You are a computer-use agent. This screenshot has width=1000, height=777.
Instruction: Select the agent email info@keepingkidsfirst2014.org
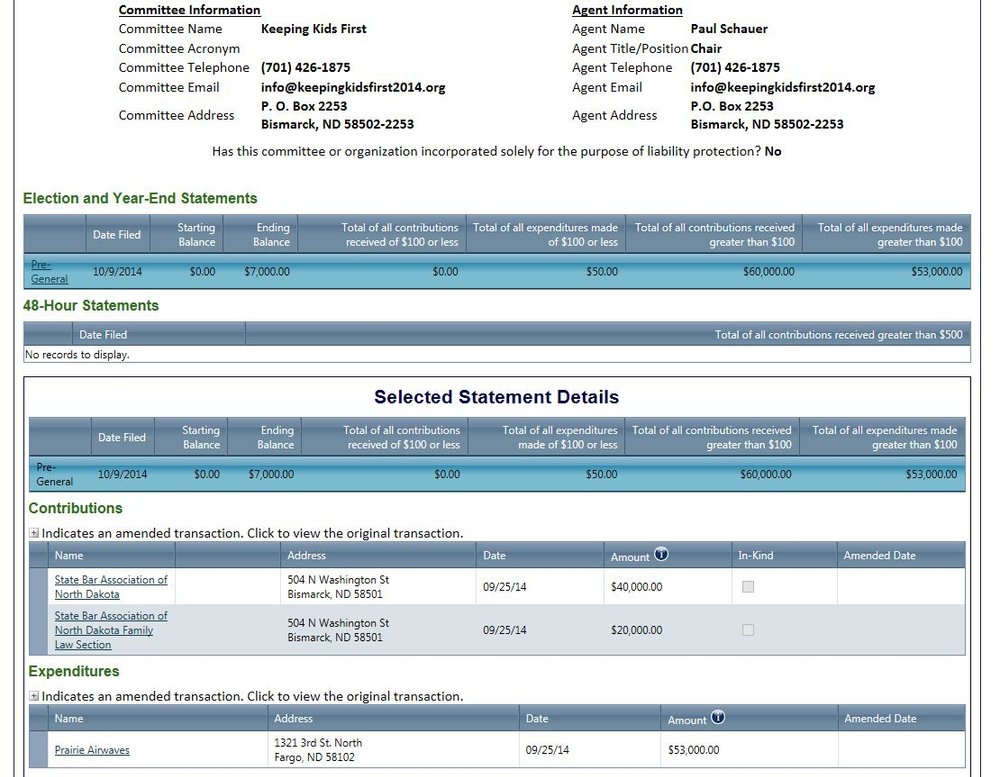click(783, 87)
